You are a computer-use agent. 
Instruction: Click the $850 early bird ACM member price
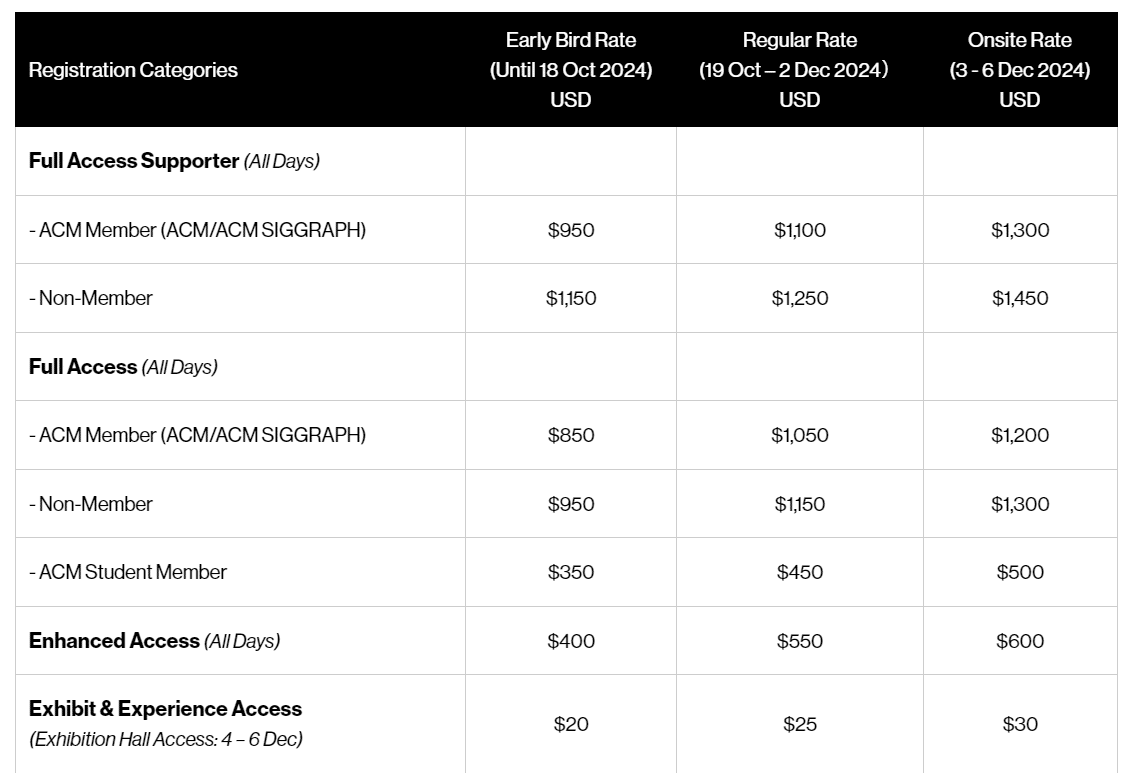click(571, 435)
